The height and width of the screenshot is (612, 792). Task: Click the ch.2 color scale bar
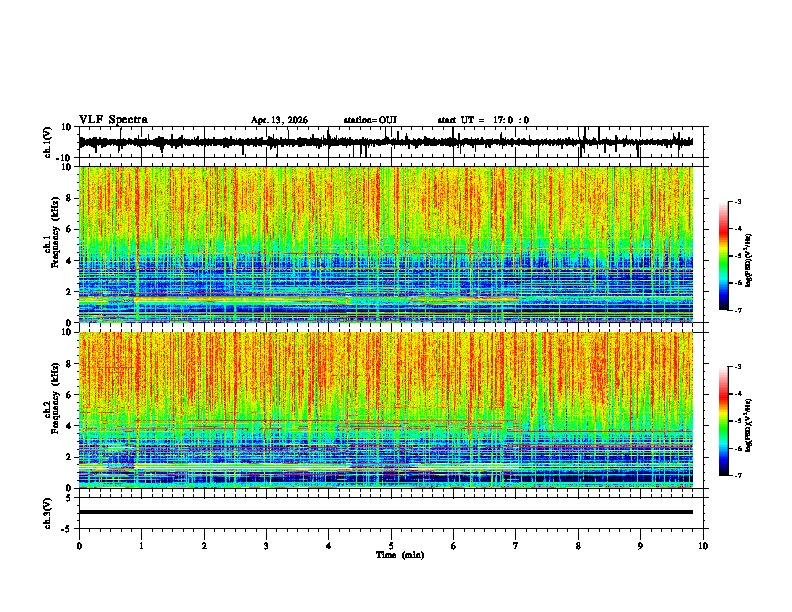point(724,421)
